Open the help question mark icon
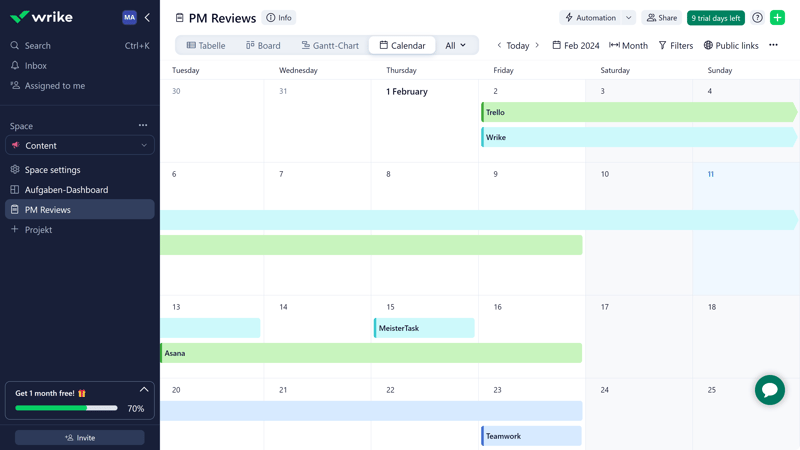The width and height of the screenshot is (800, 450). 757,18
